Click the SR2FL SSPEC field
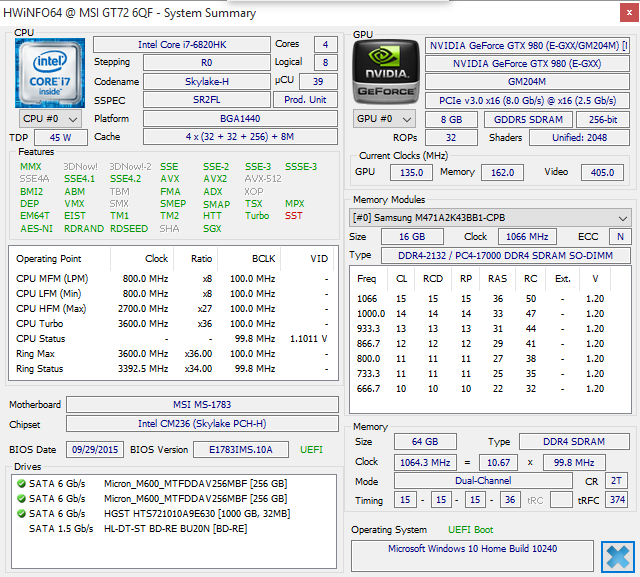Image resolution: width=640 pixels, height=577 pixels. point(207,100)
